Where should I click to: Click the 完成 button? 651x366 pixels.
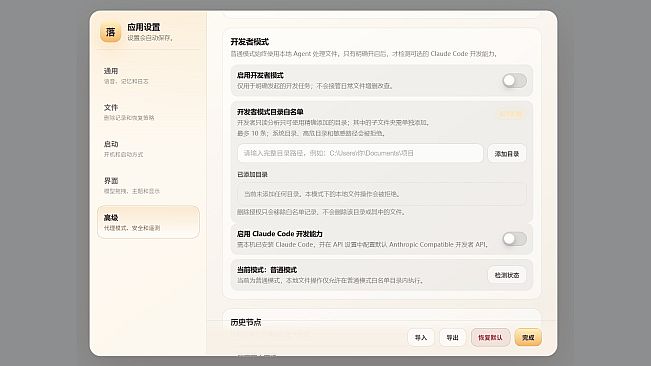528,337
